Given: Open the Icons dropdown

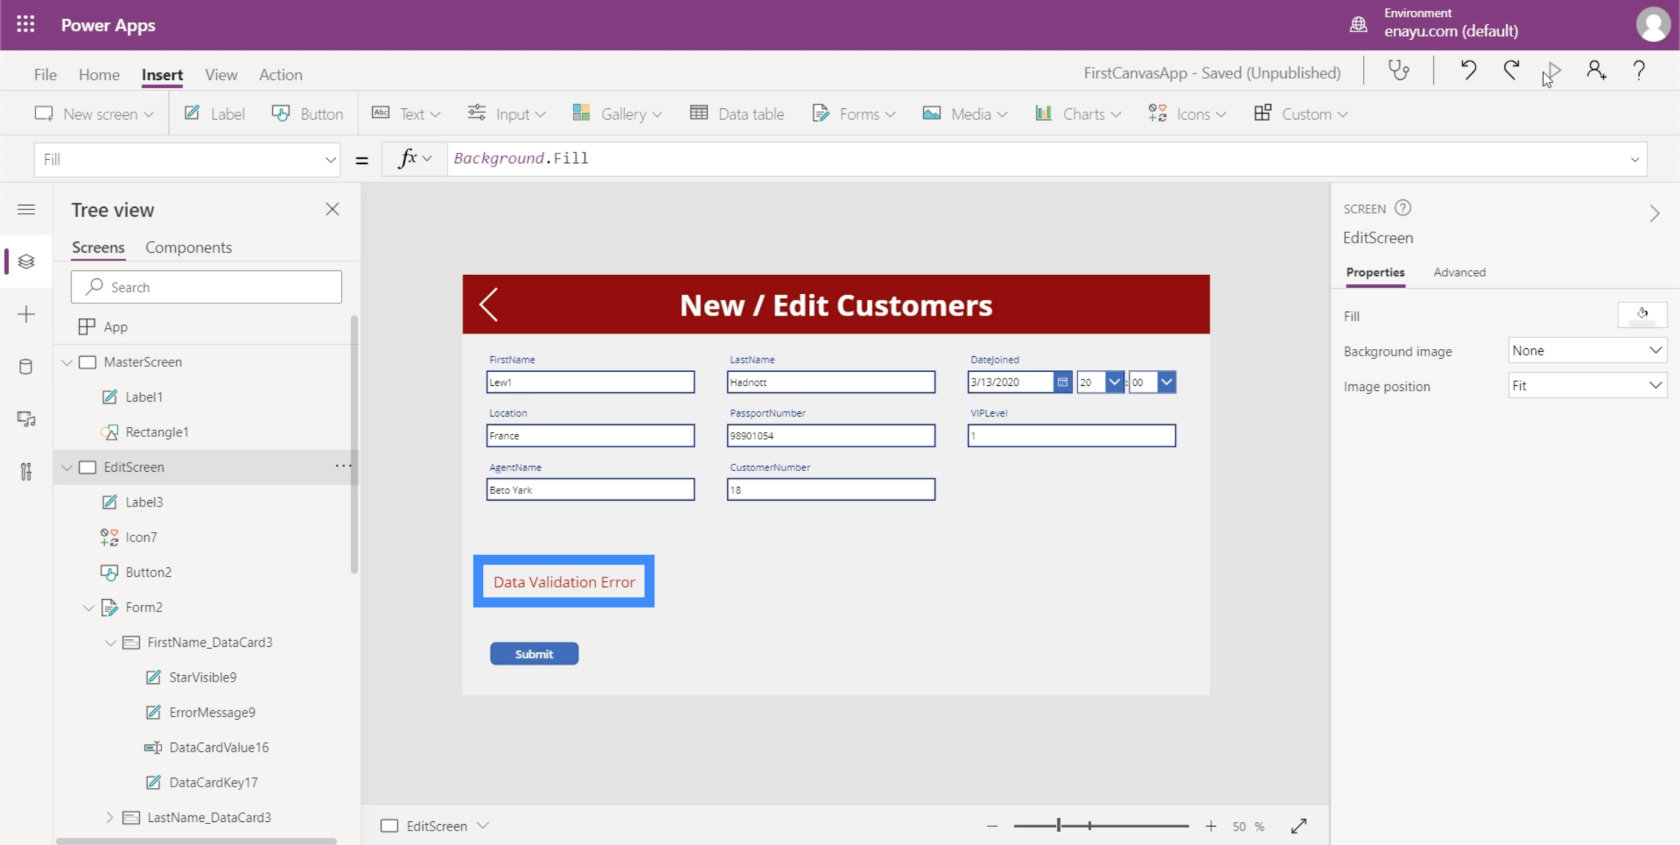Looking at the screenshot, I should coord(1187,114).
